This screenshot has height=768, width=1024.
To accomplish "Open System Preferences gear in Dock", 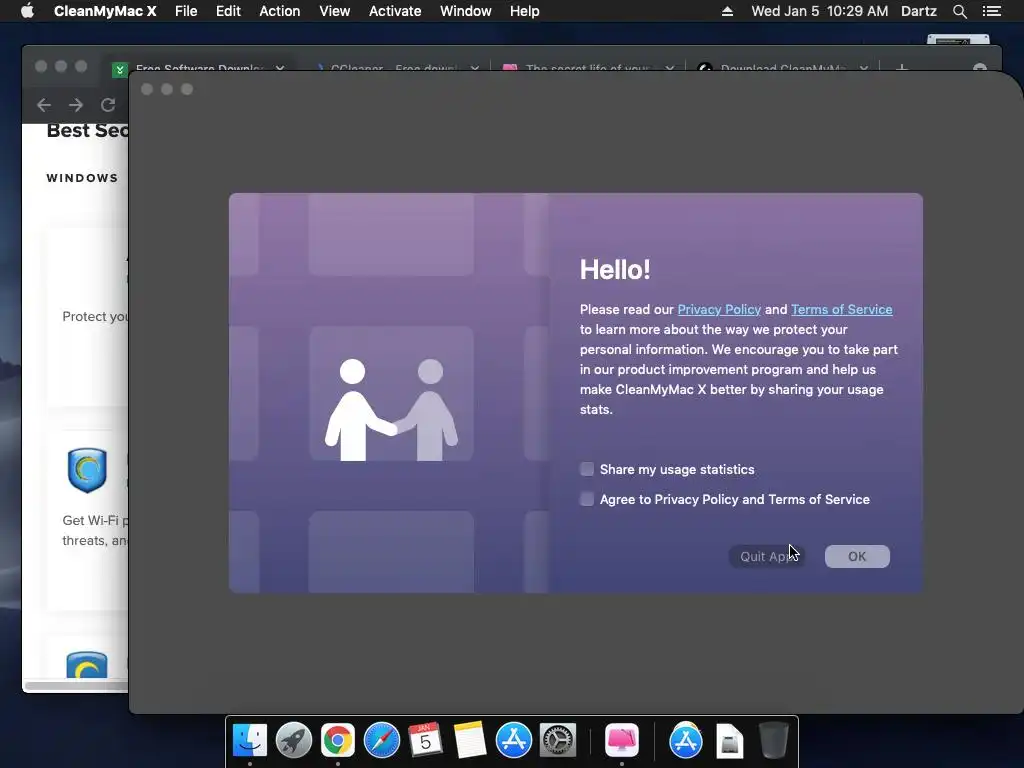I will click(x=558, y=741).
